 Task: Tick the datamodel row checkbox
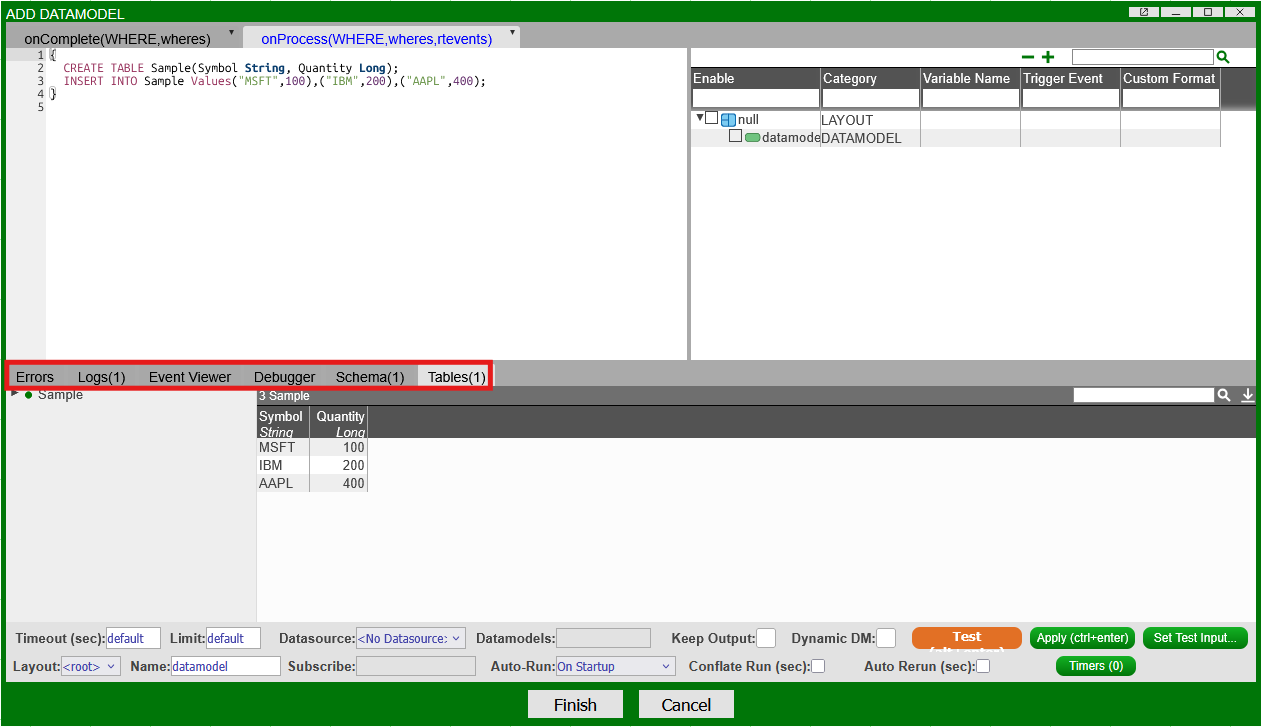tap(735, 136)
